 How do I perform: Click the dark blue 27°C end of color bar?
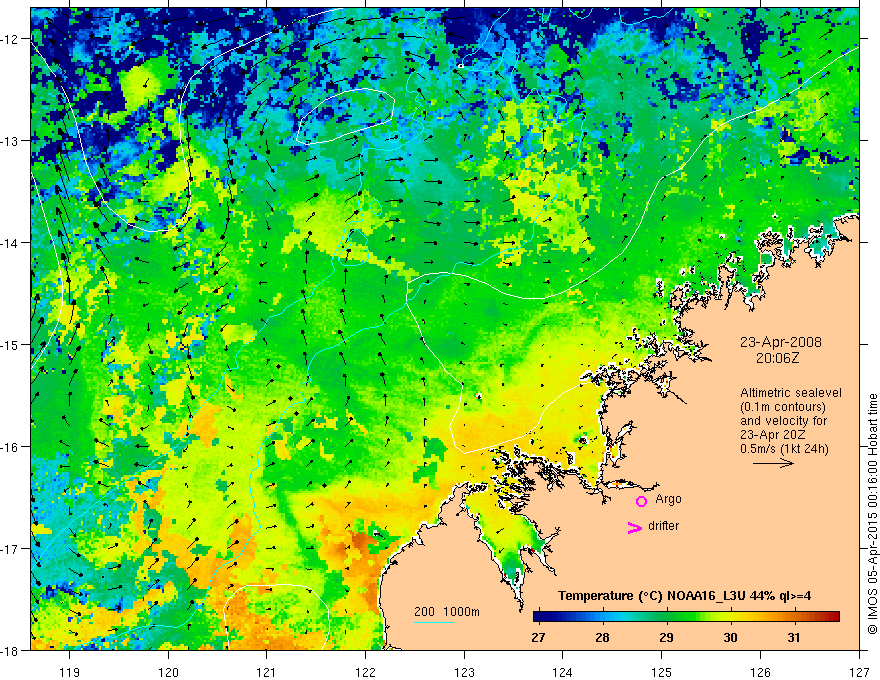click(x=538, y=617)
